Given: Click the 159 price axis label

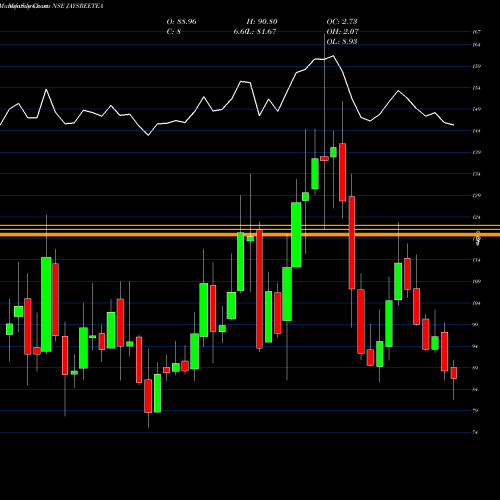Looking at the screenshot, I should click(x=477, y=66).
